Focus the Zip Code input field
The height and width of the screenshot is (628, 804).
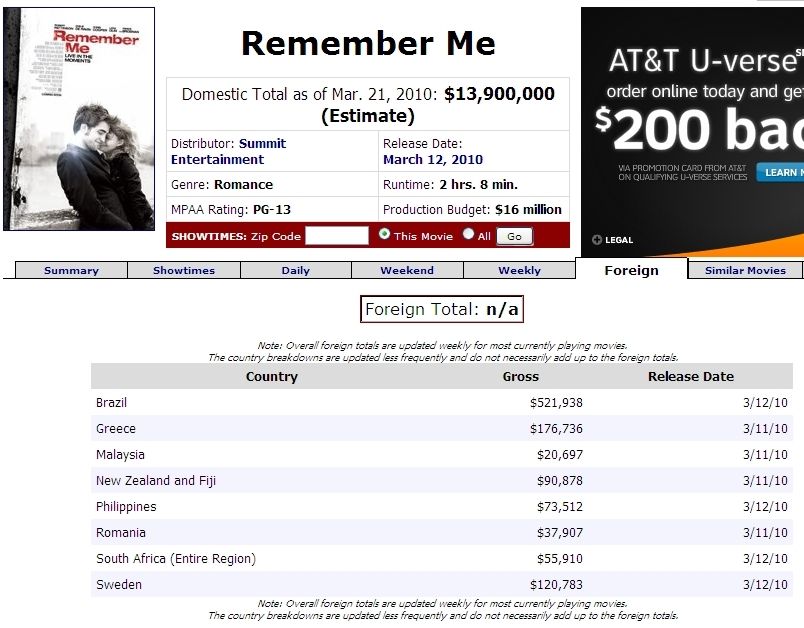click(x=337, y=236)
